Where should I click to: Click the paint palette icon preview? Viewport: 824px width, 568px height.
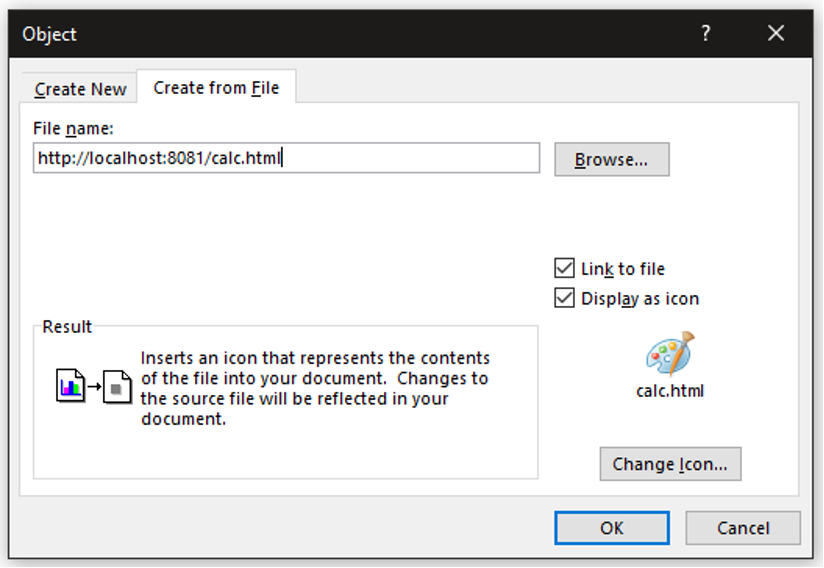click(670, 354)
